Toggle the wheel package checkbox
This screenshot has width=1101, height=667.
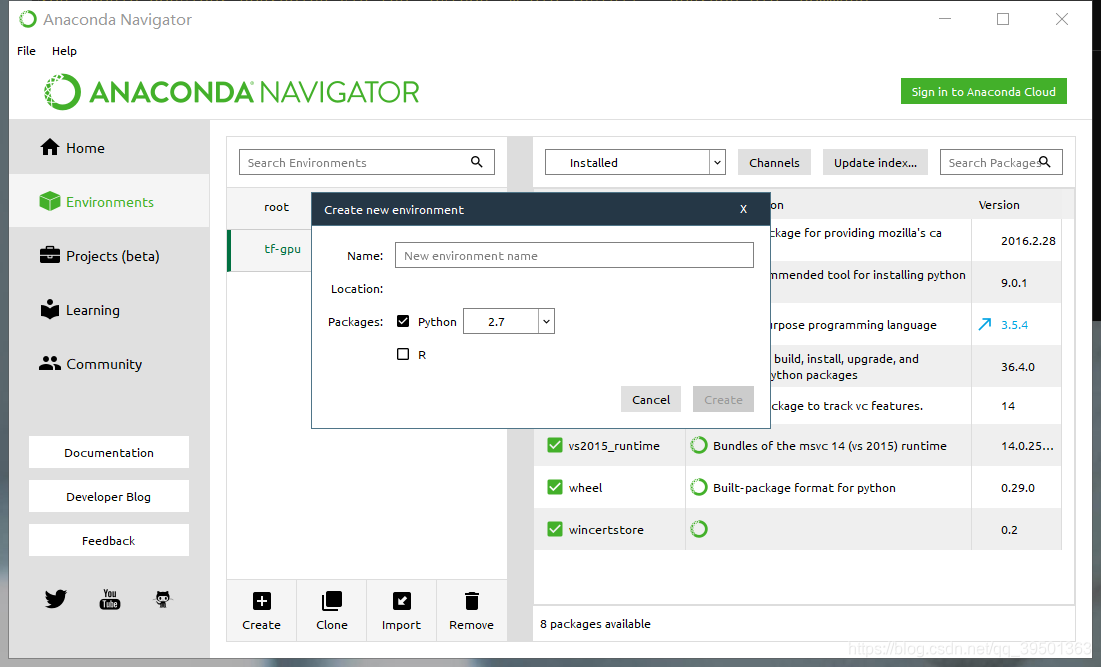(x=555, y=487)
